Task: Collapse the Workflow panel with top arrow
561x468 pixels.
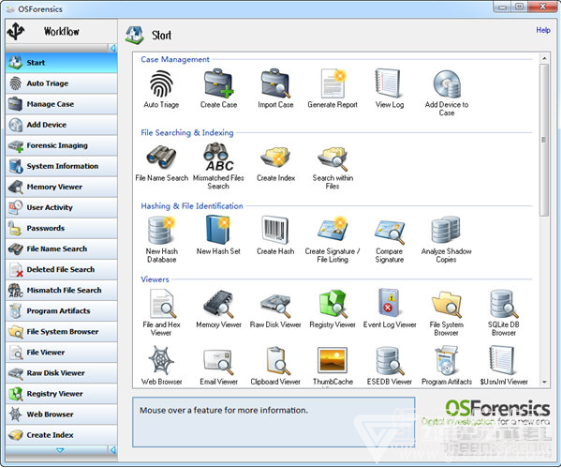Action: (x=113, y=48)
